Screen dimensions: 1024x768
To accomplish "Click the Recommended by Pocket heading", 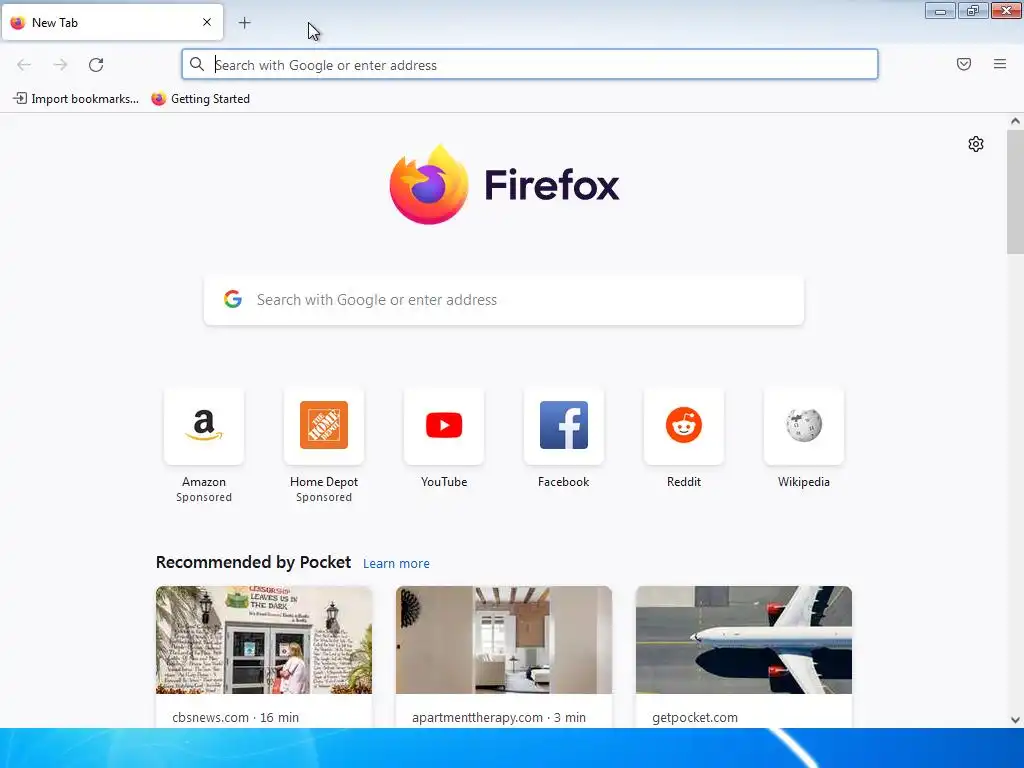I will (253, 562).
